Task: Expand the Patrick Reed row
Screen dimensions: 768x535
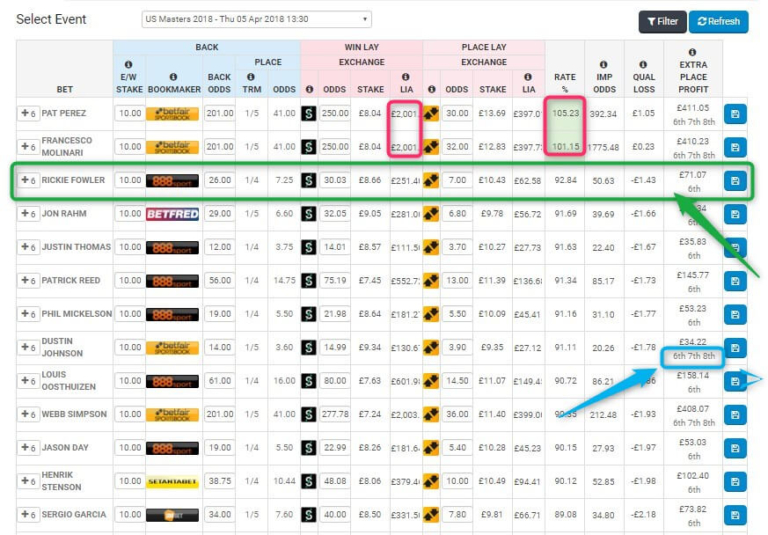Action: (28, 280)
